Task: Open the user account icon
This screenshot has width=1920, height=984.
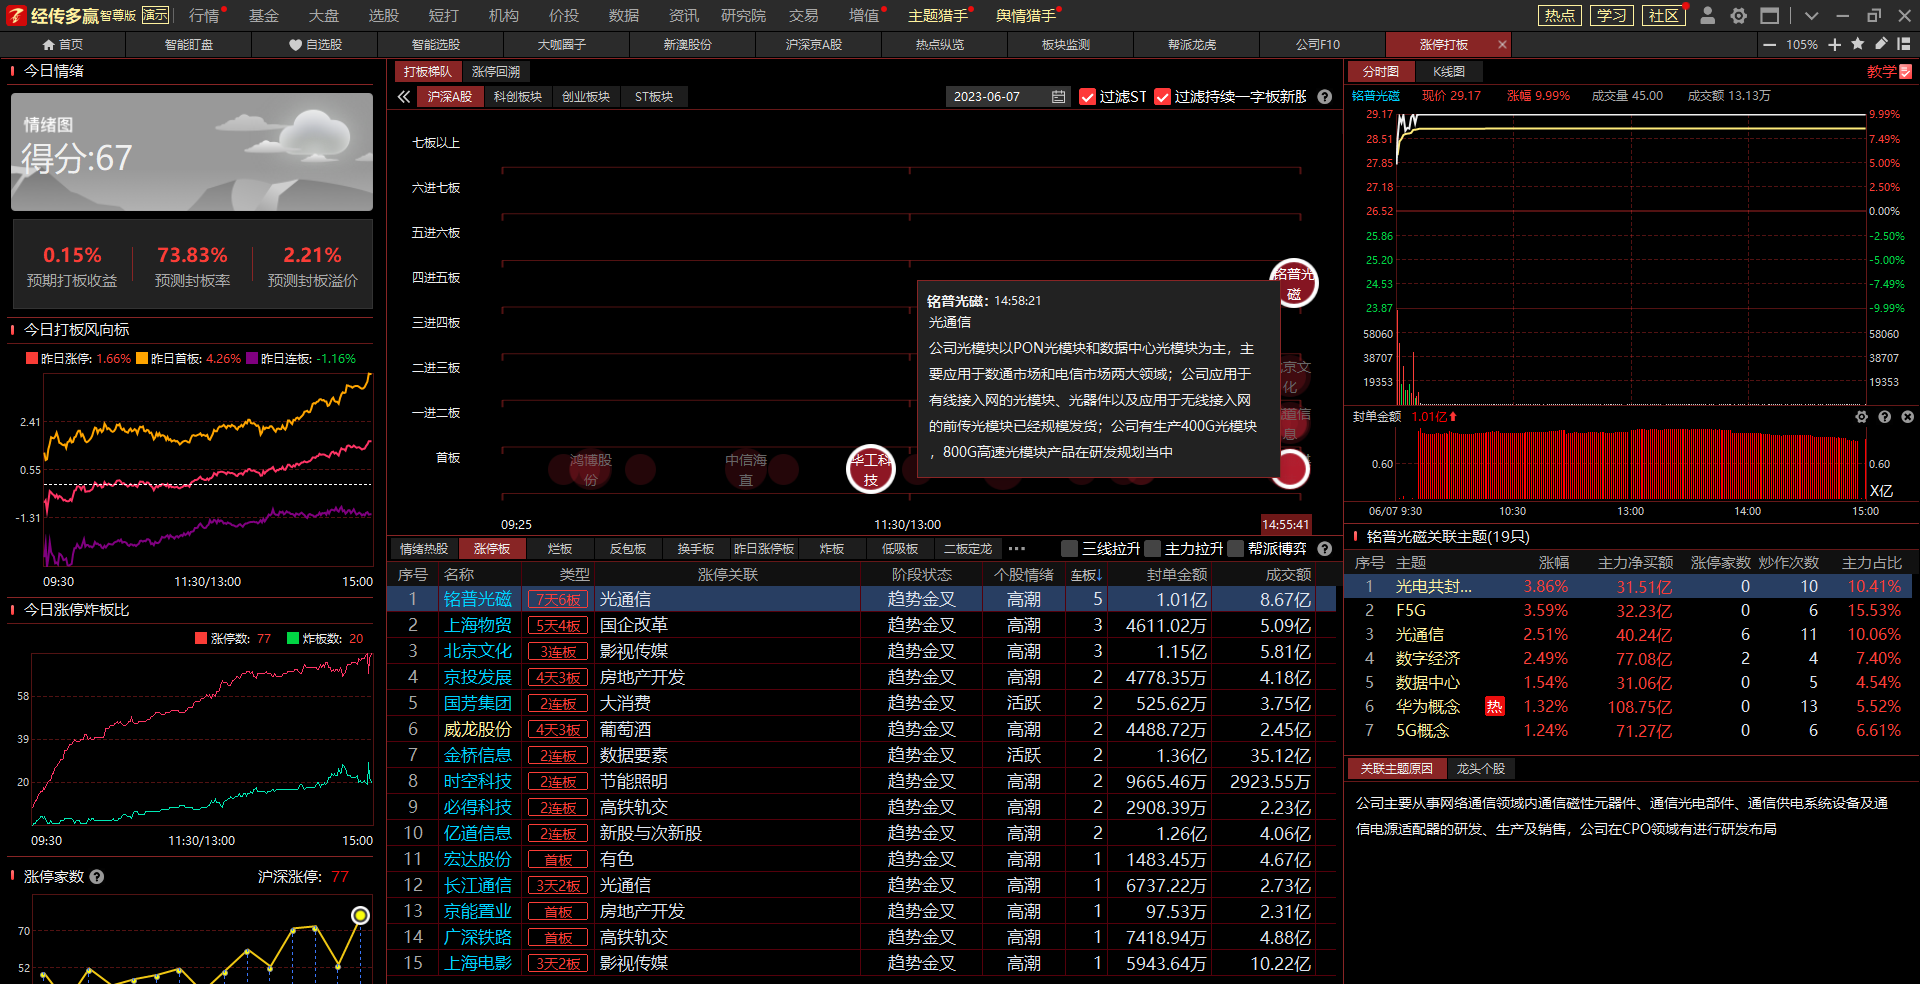Action: (x=1708, y=15)
